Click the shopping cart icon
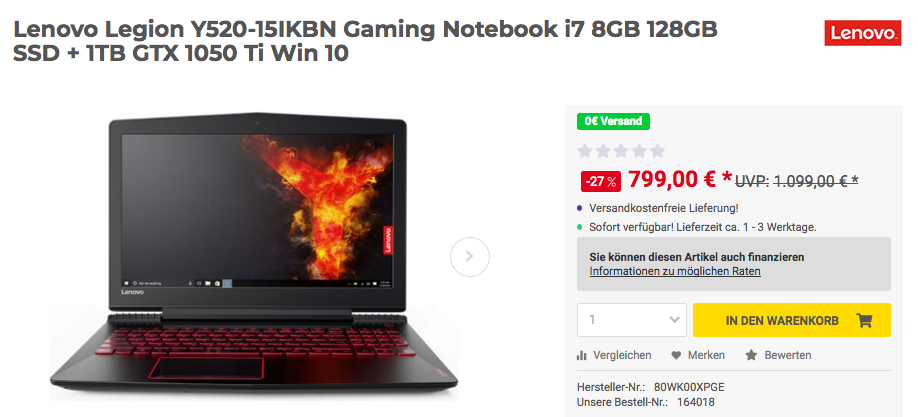918x417 pixels. coord(864,320)
